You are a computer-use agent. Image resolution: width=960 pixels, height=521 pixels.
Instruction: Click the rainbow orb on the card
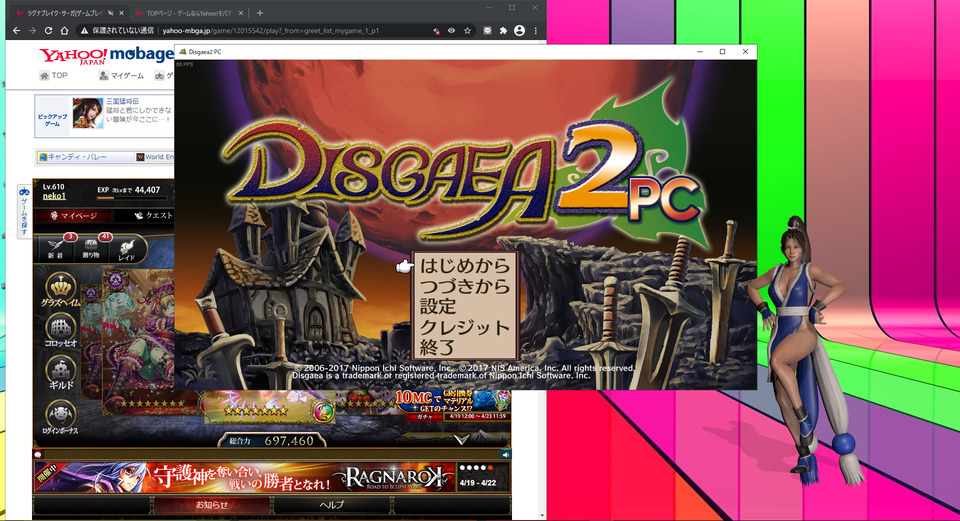pos(323,411)
